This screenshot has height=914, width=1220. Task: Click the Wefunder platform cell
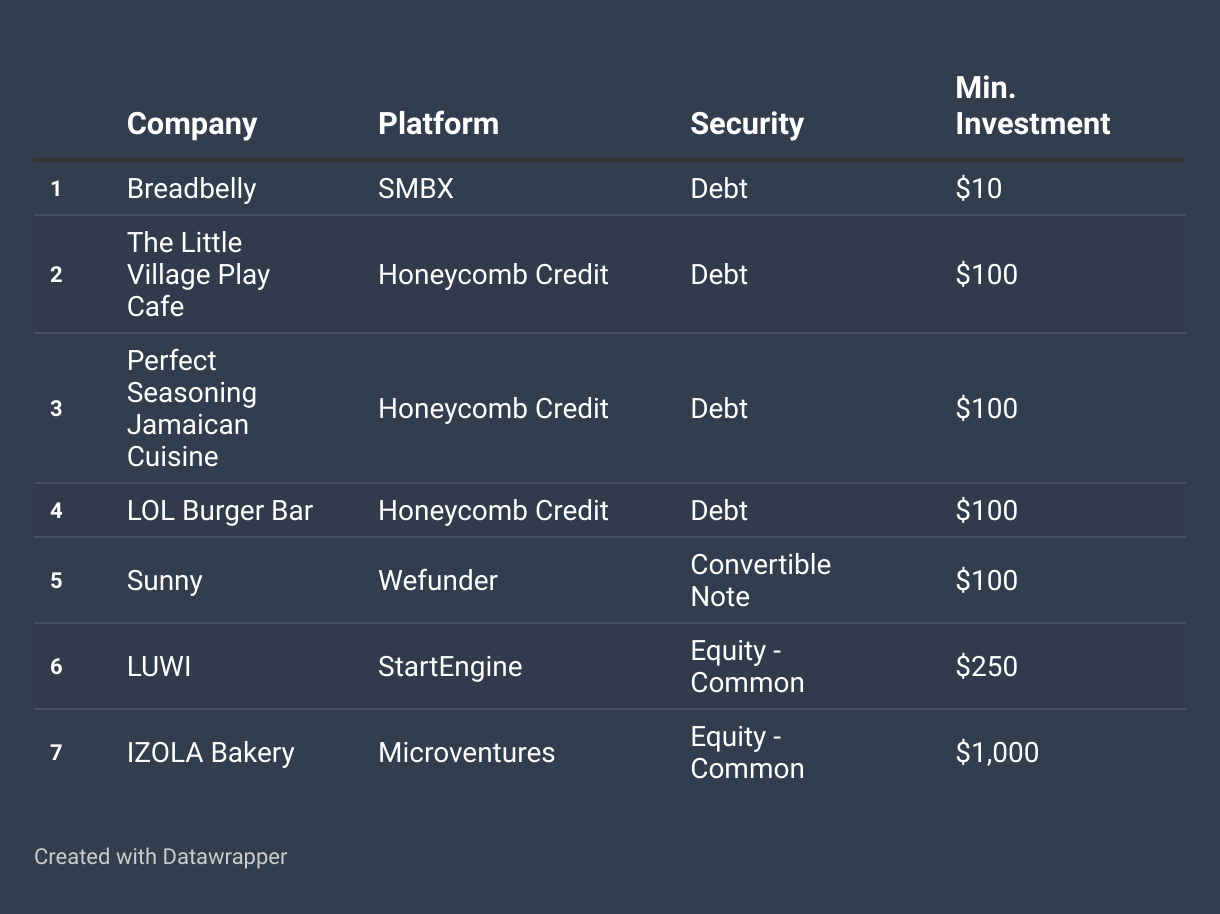tap(438, 580)
